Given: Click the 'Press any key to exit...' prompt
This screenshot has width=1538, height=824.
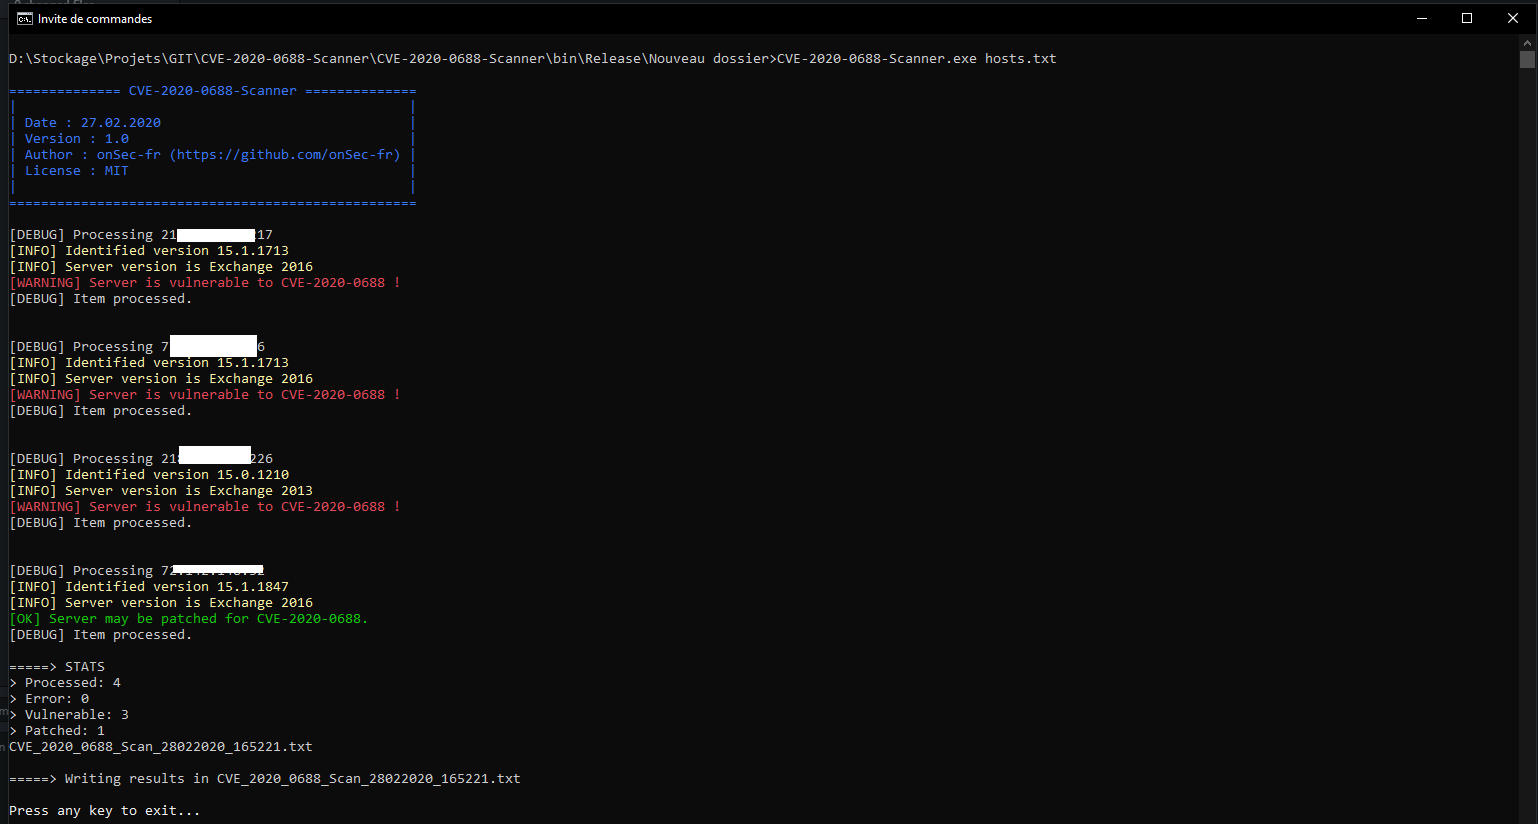Looking at the screenshot, I should [x=105, y=811].
